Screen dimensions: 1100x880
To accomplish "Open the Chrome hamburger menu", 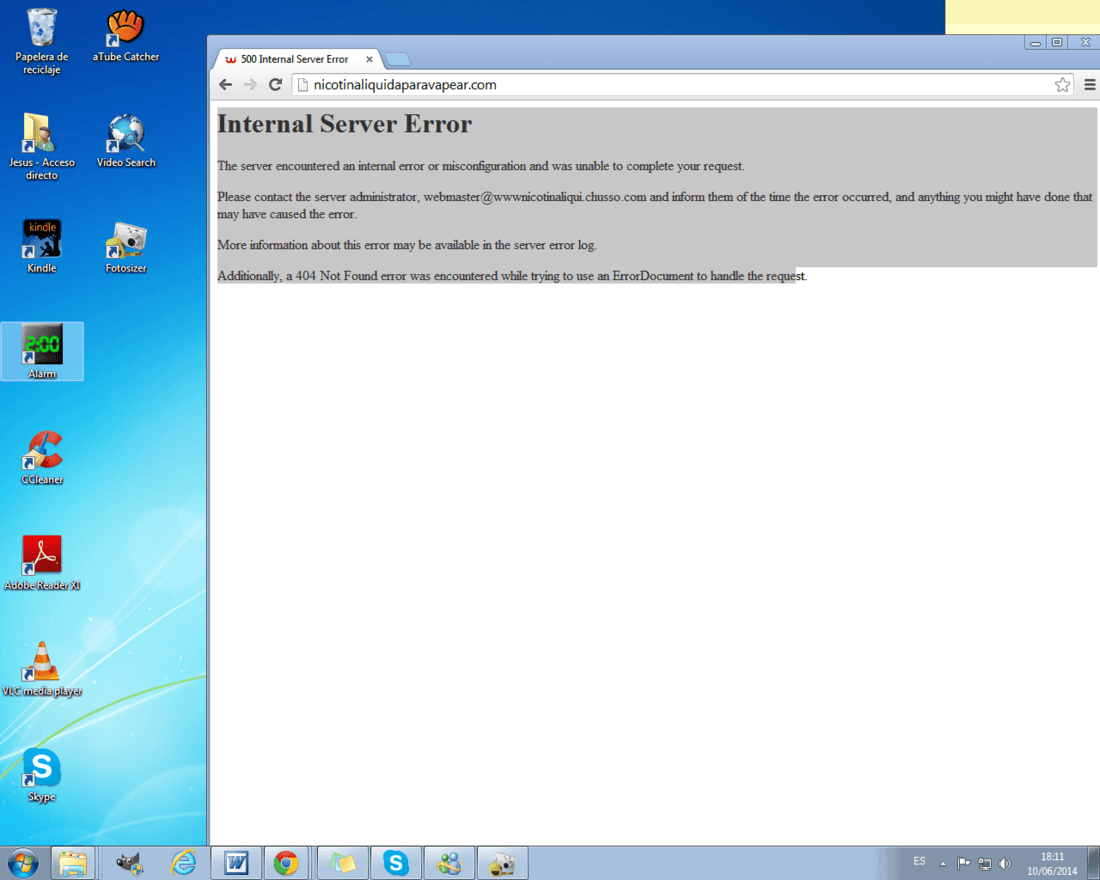I will tap(1089, 85).
